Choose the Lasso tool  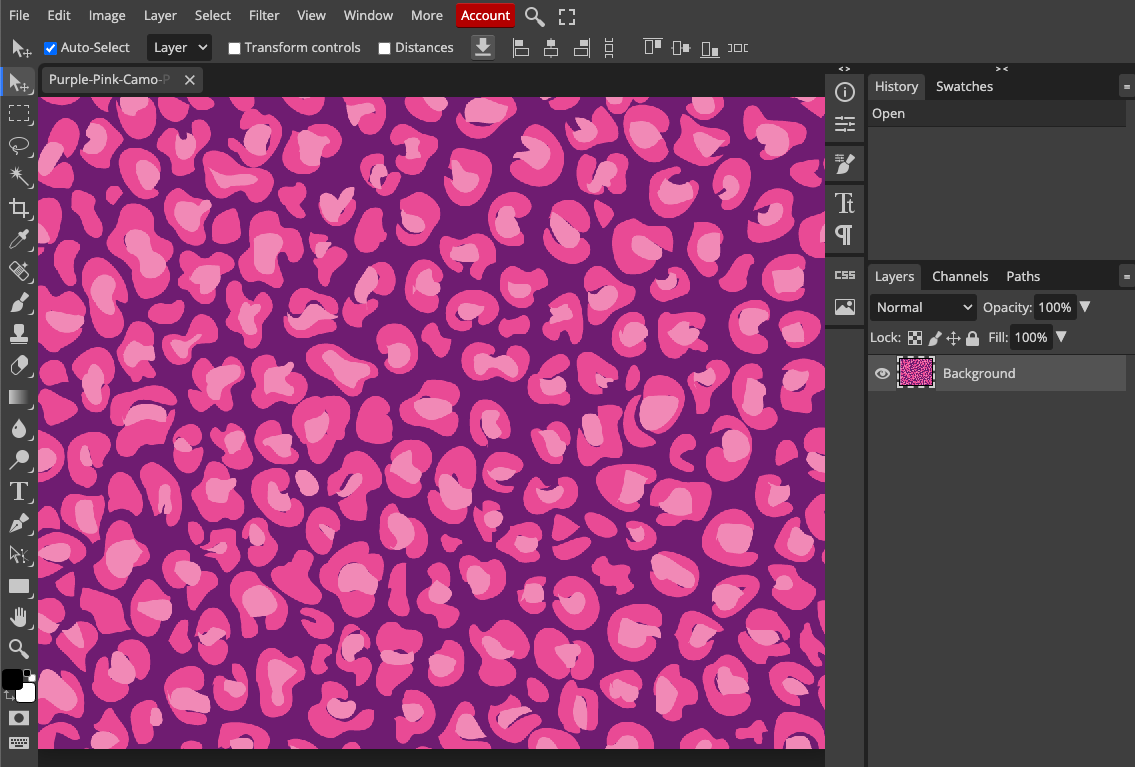19,145
